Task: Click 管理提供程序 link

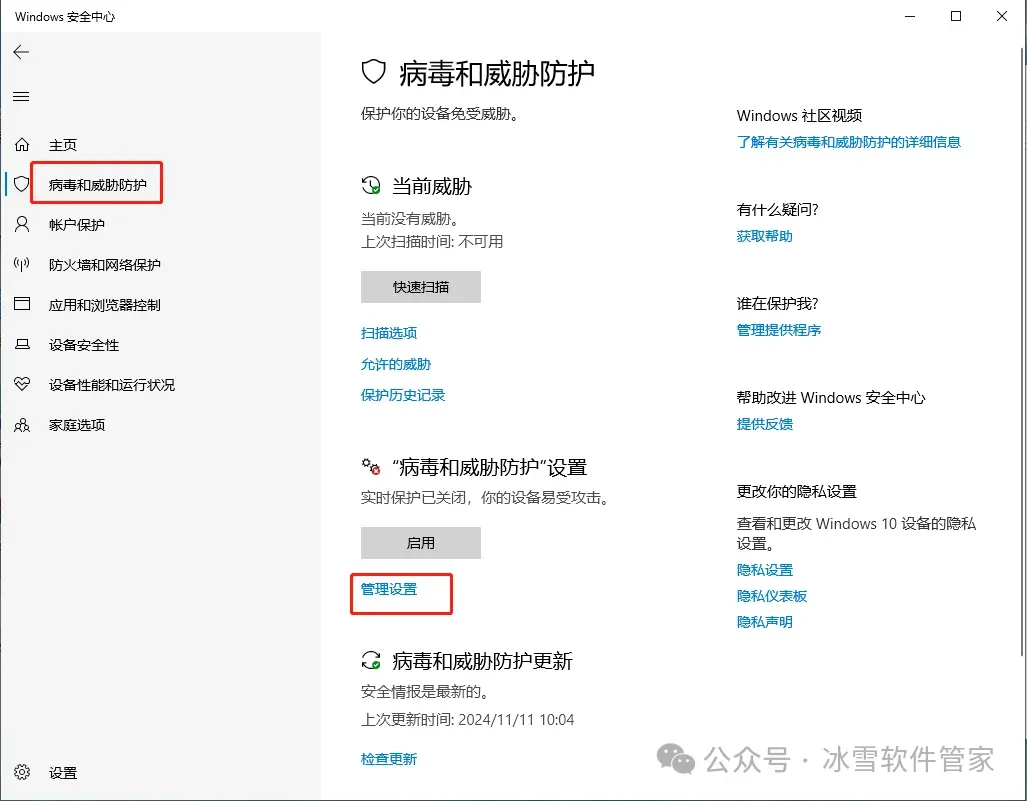Action: tap(779, 330)
